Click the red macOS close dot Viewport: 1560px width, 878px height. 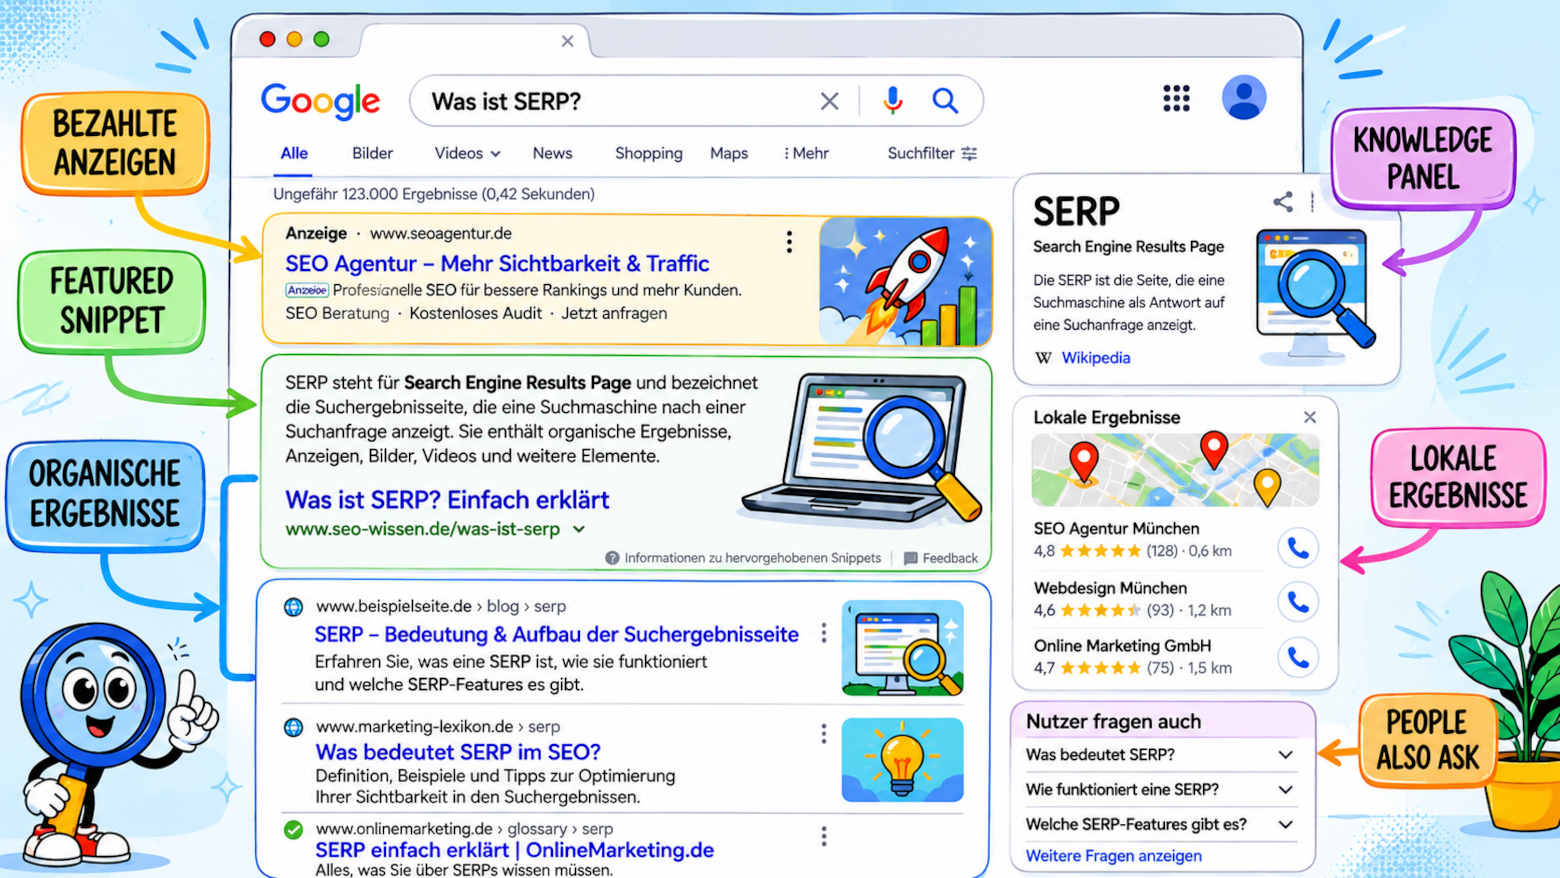click(267, 39)
